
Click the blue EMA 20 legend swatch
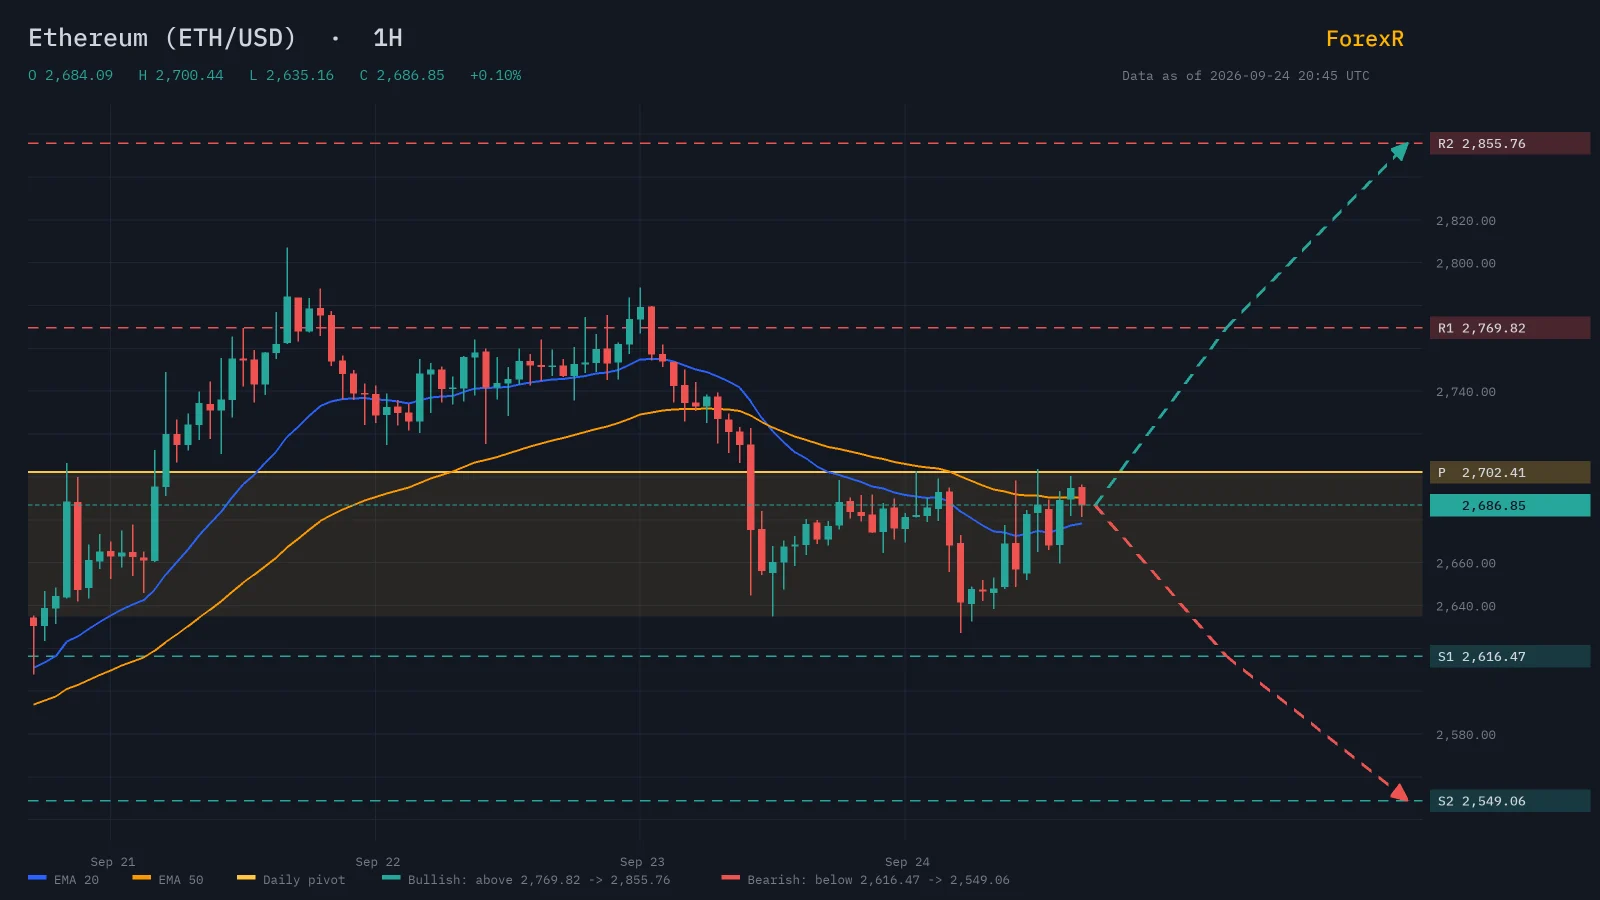point(37,878)
